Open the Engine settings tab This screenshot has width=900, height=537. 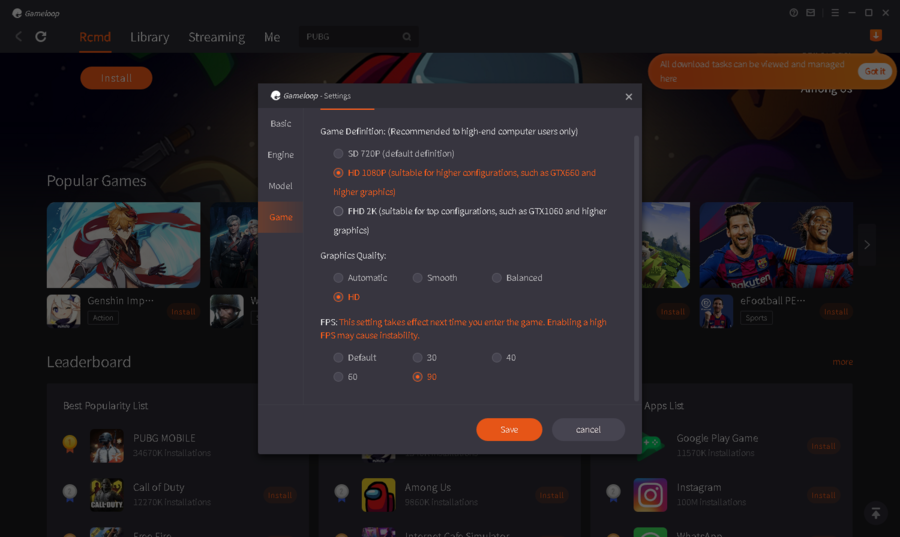coord(281,155)
